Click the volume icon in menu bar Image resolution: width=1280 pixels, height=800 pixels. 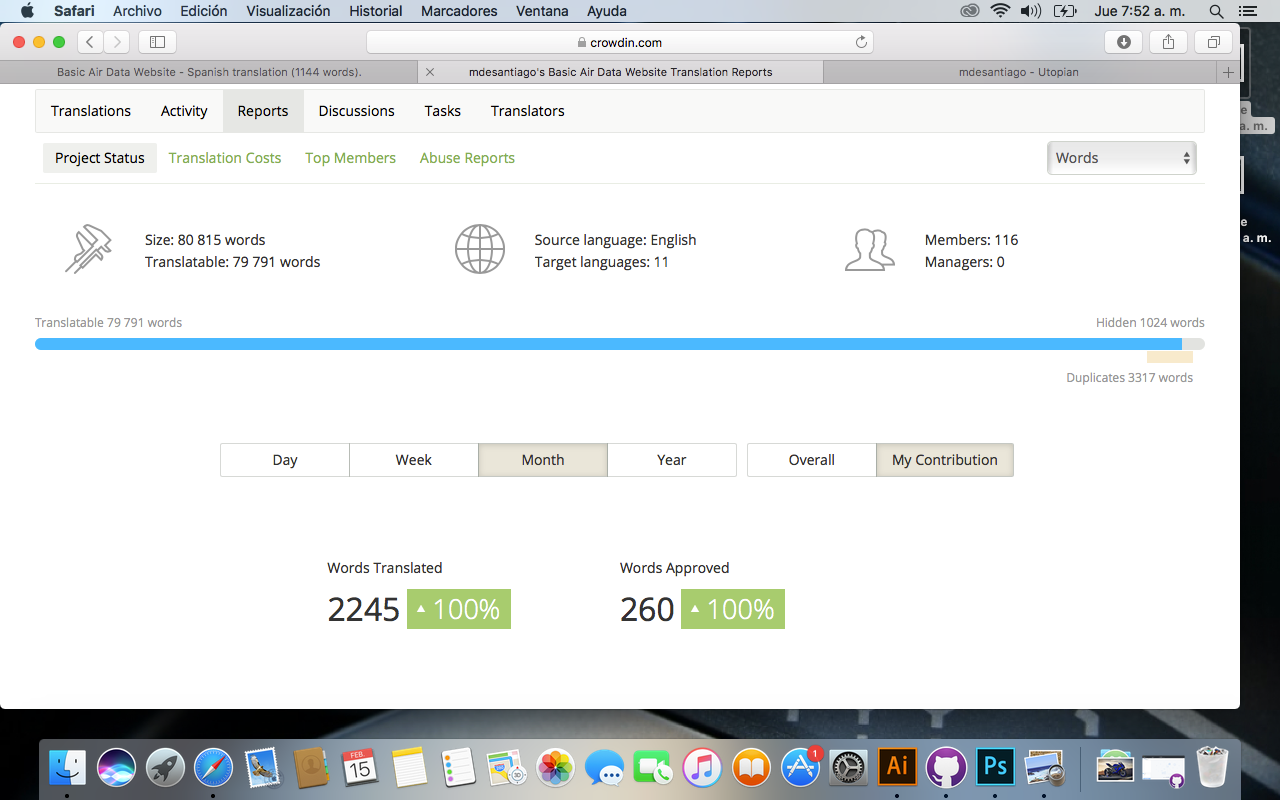(1031, 12)
